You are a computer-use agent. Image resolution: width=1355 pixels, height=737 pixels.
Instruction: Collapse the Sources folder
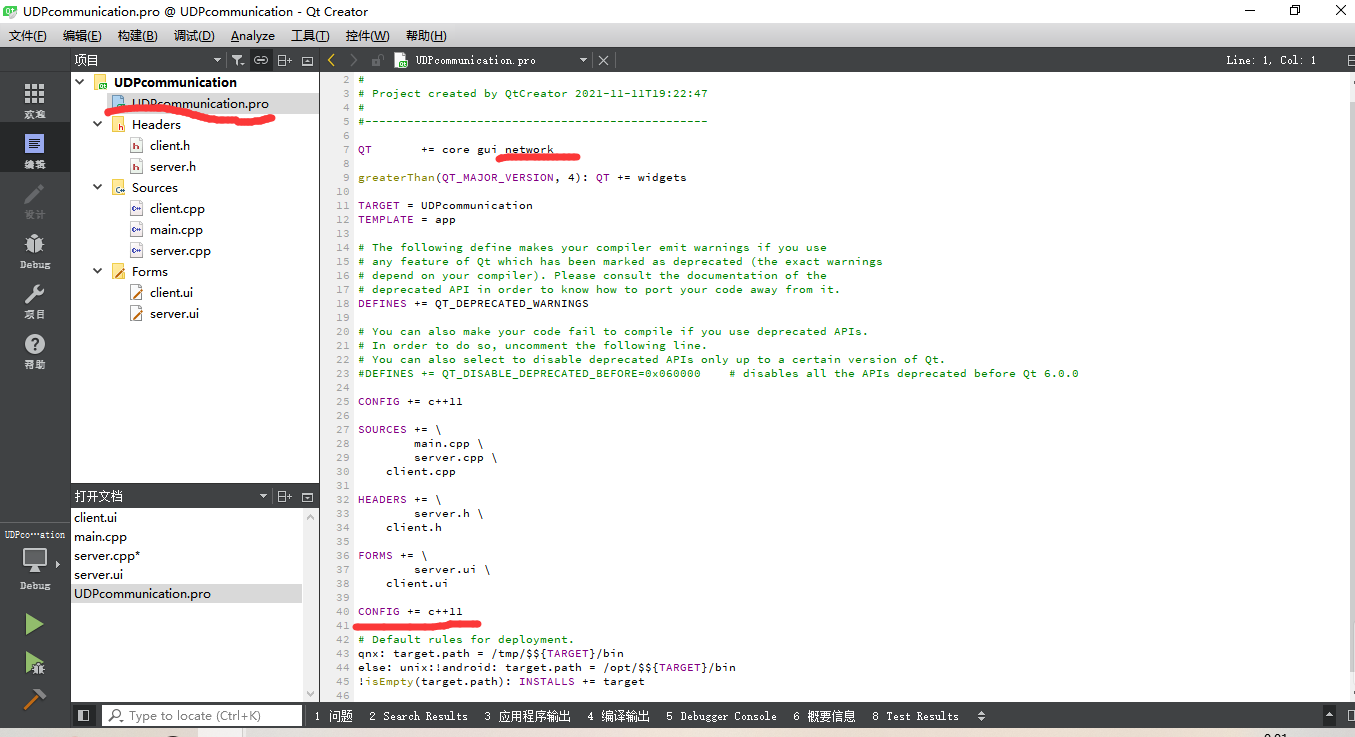point(98,188)
